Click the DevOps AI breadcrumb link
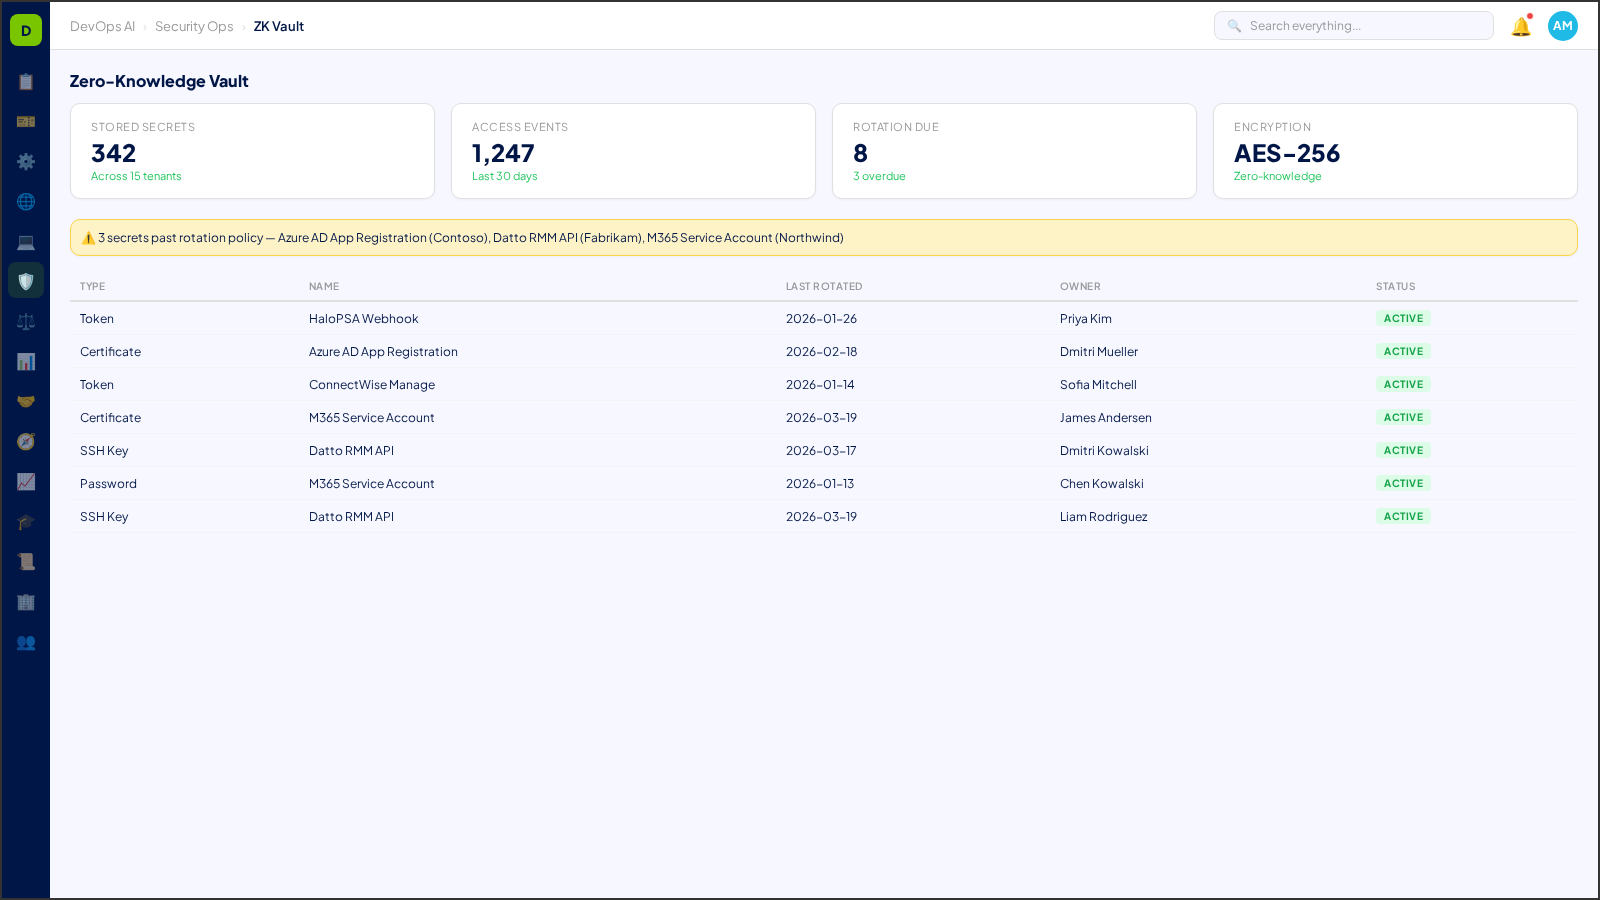Image resolution: width=1600 pixels, height=900 pixels. 102,26
